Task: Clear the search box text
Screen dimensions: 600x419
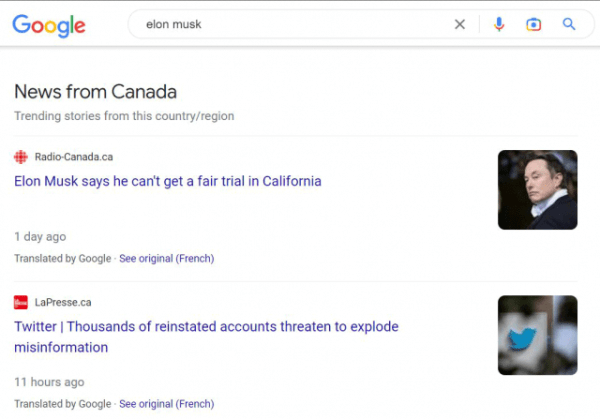Action: [460, 25]
